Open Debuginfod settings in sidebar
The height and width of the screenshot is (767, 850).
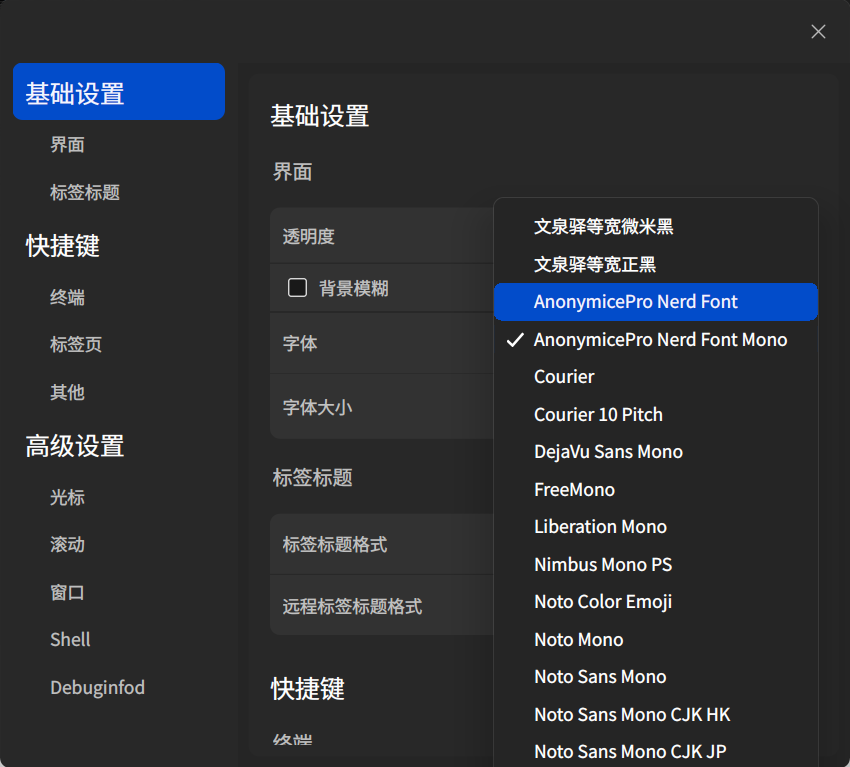98,687
